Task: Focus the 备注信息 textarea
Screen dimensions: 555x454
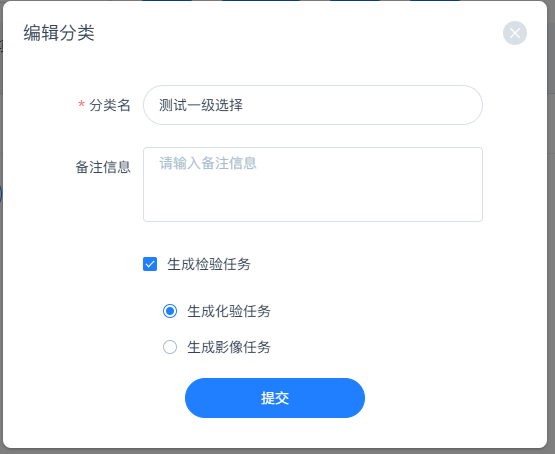Action: click(x=313, y=184)
